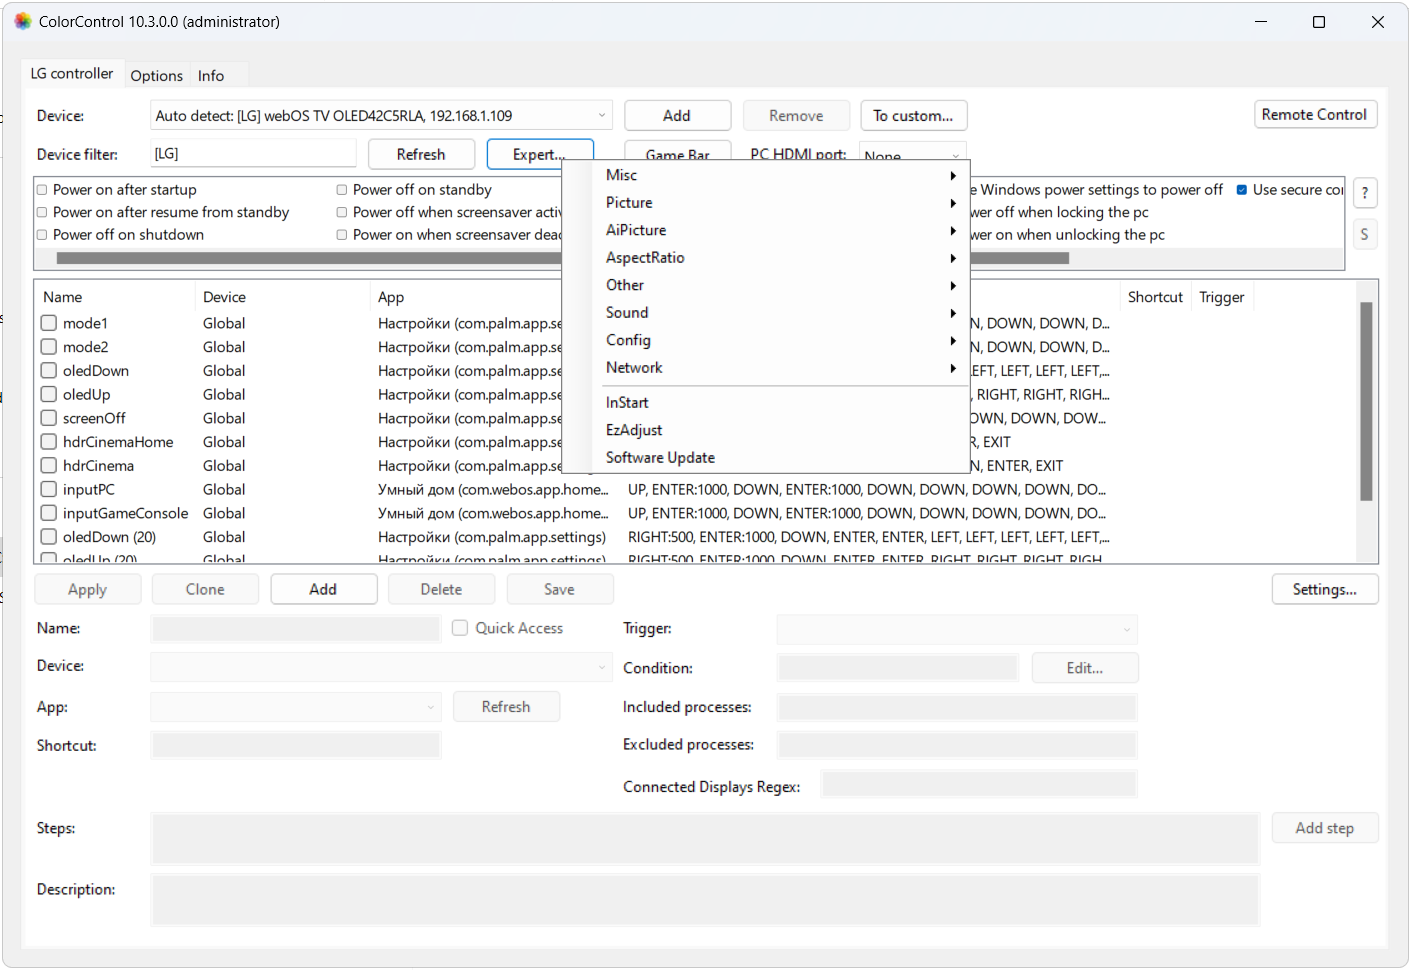Select InStart from the expert menu

(x=627, y=403)
